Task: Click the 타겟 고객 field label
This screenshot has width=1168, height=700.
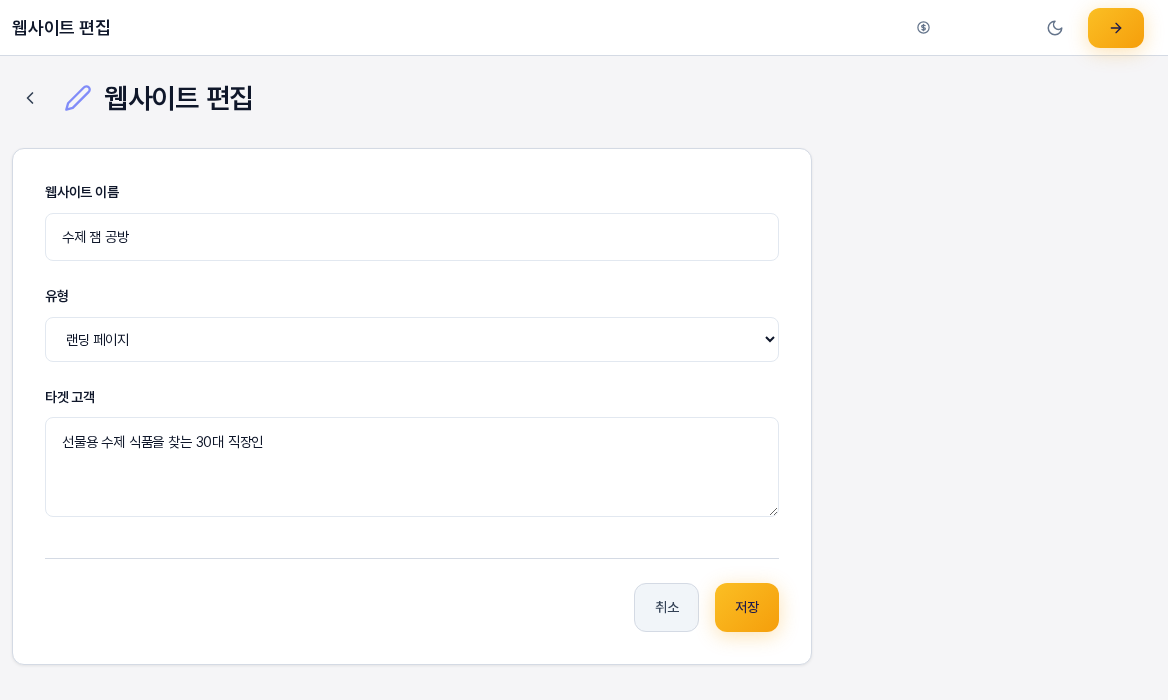Action: (70, 397)
